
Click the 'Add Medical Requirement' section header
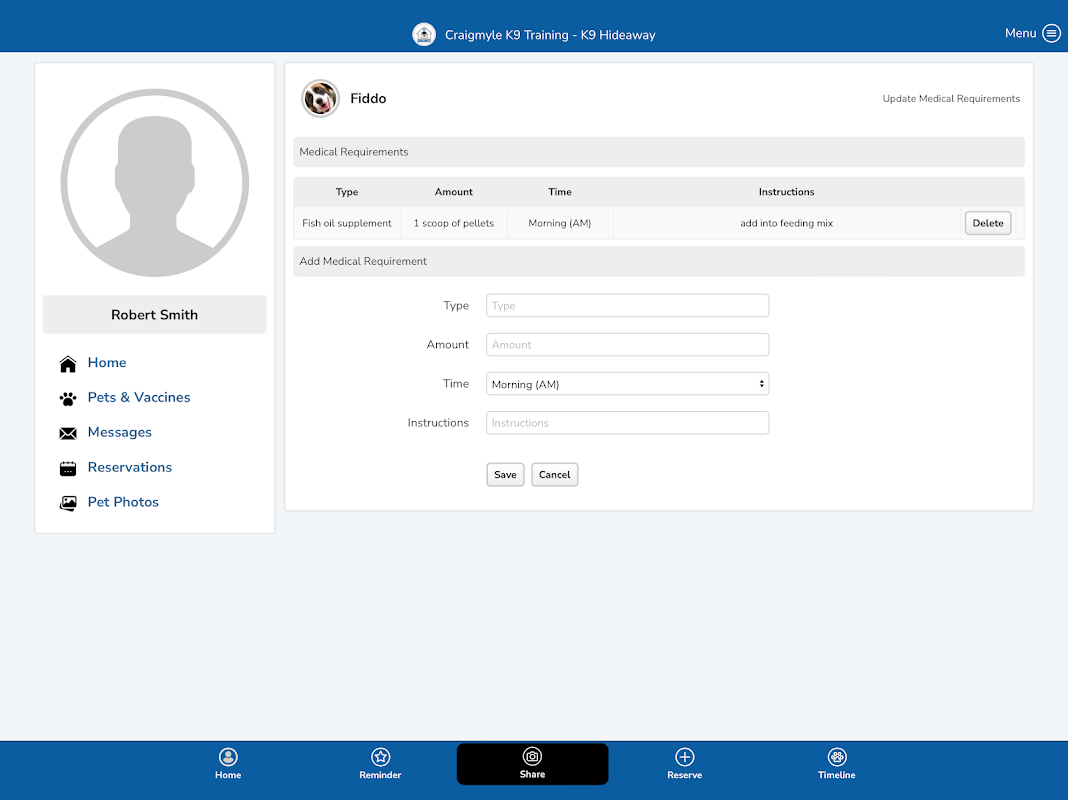(x=659, y=261)
